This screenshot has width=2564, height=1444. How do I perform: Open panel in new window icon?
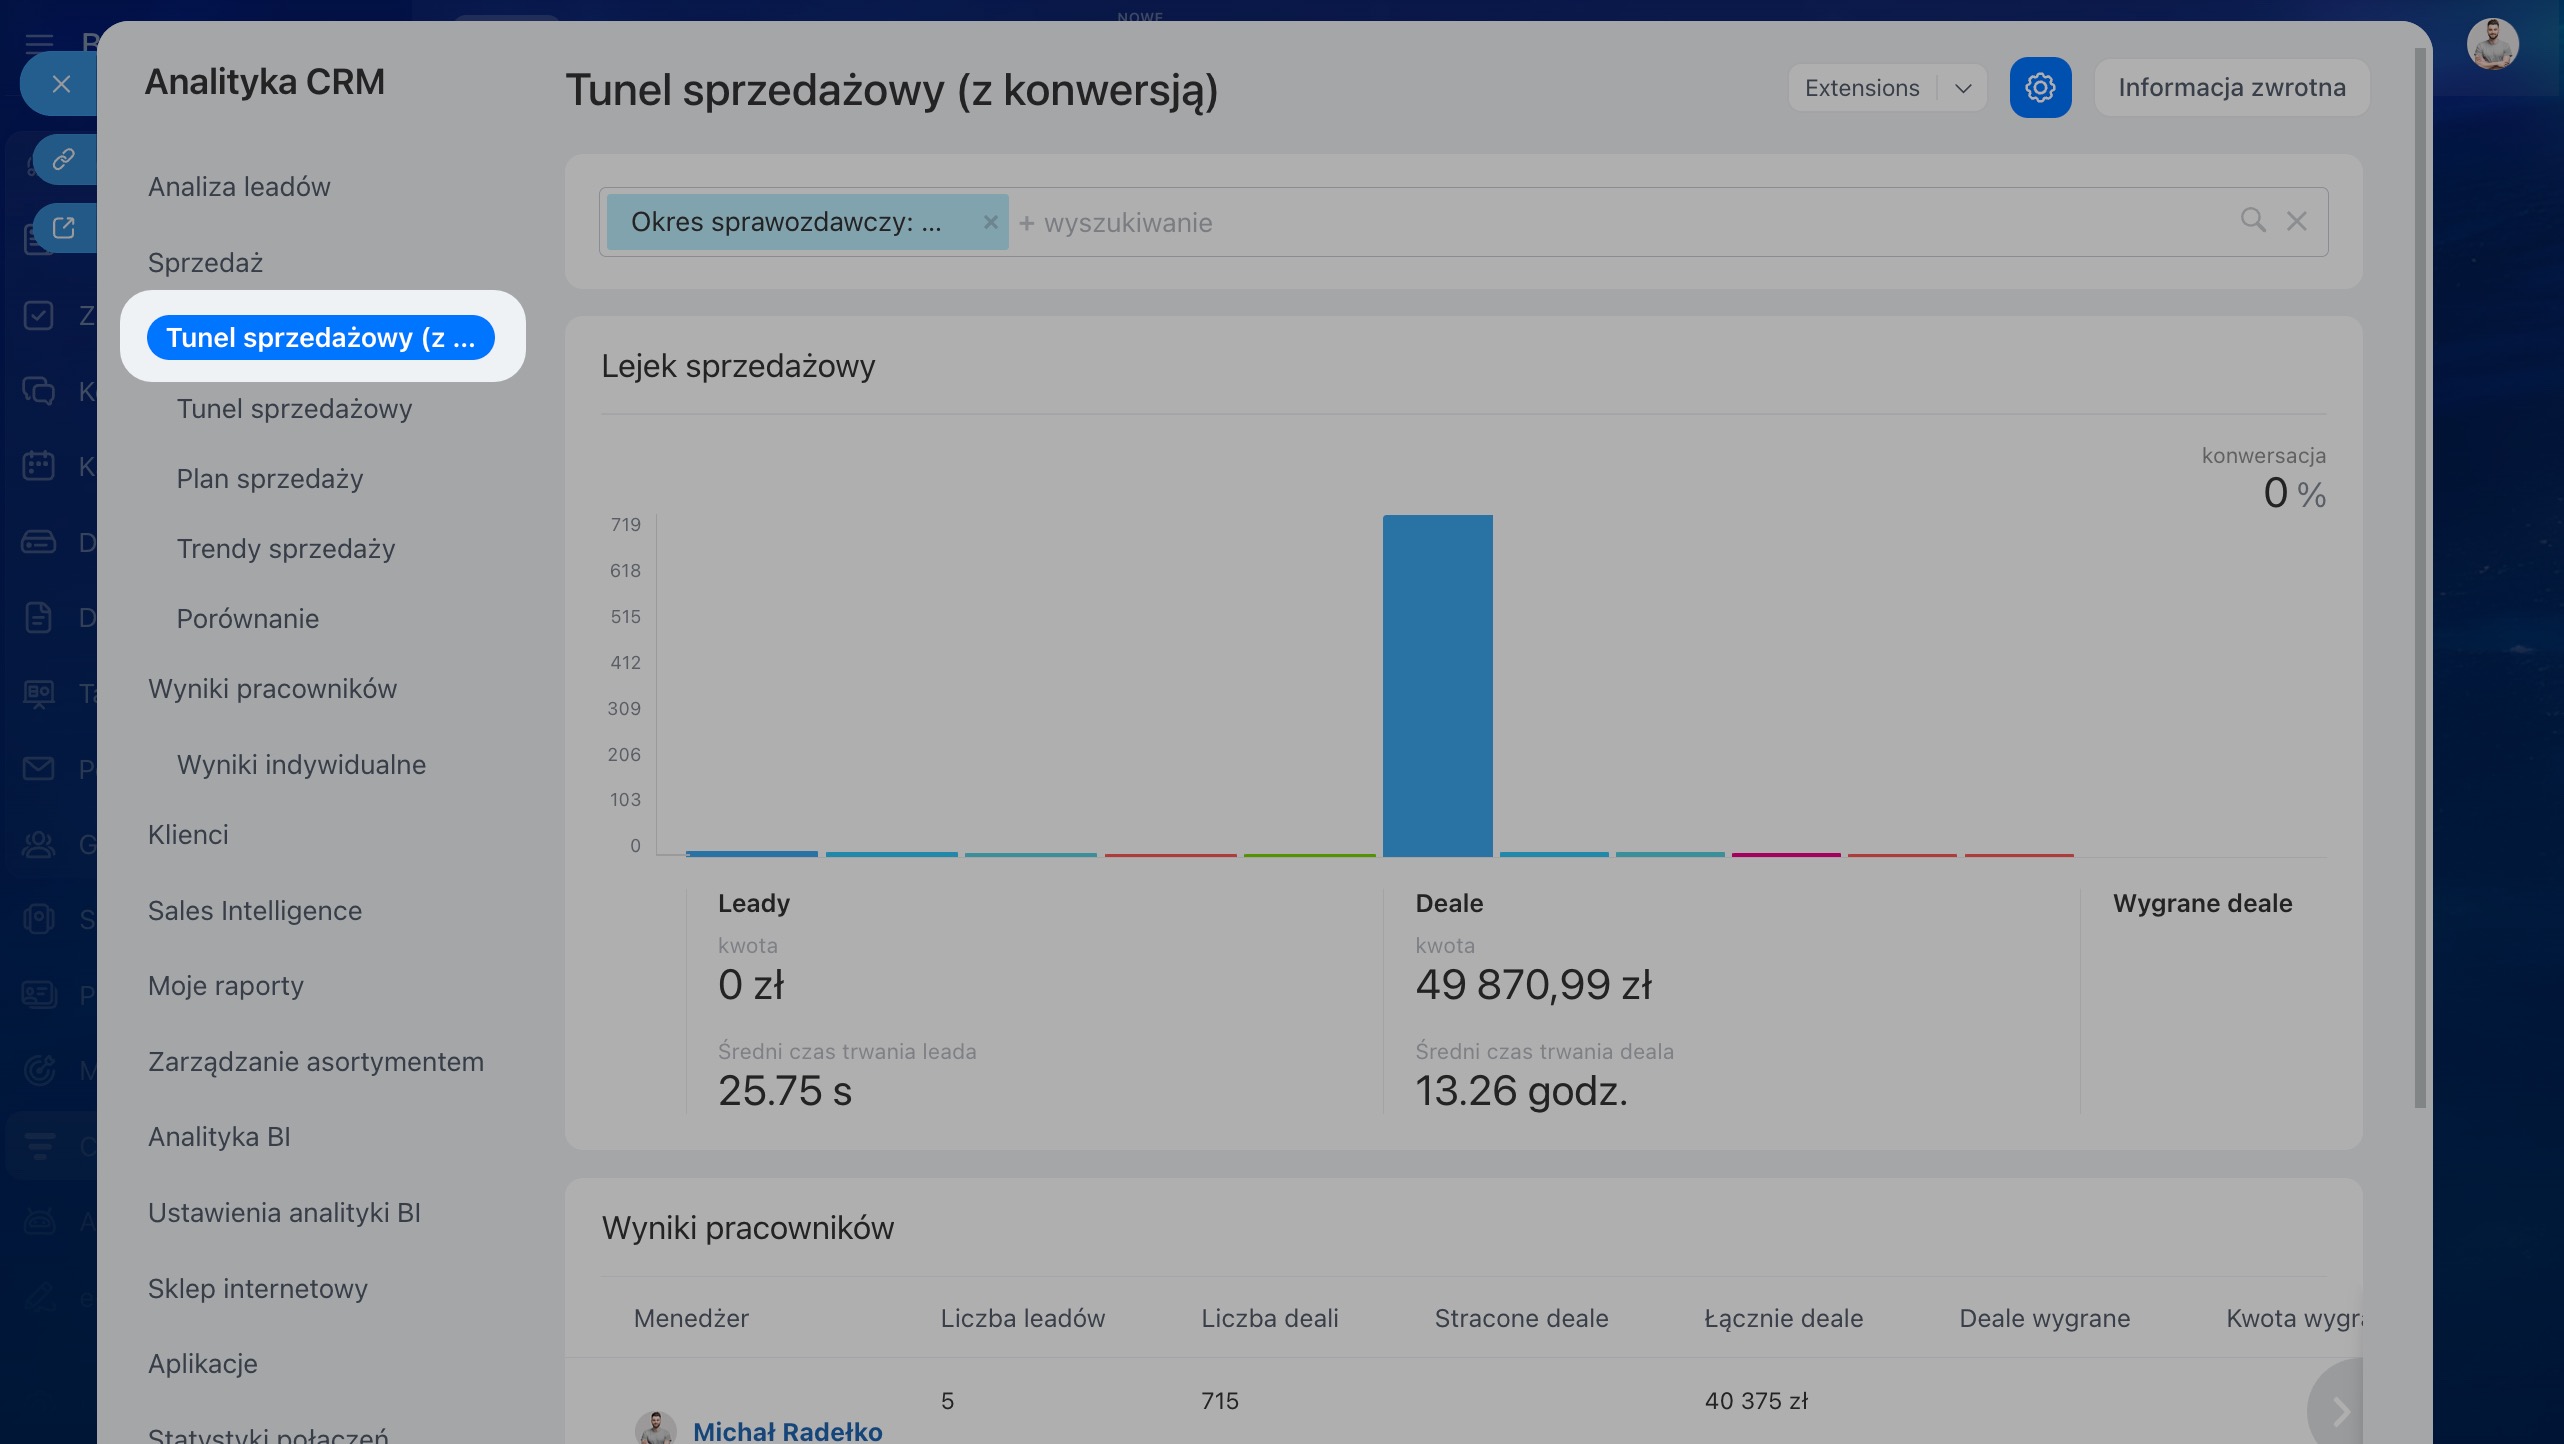coord(64,228)
